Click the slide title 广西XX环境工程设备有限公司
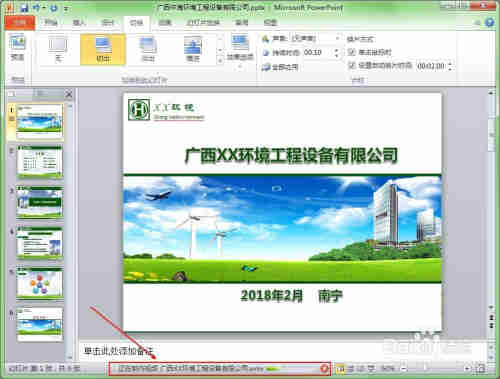 point(291,155)
